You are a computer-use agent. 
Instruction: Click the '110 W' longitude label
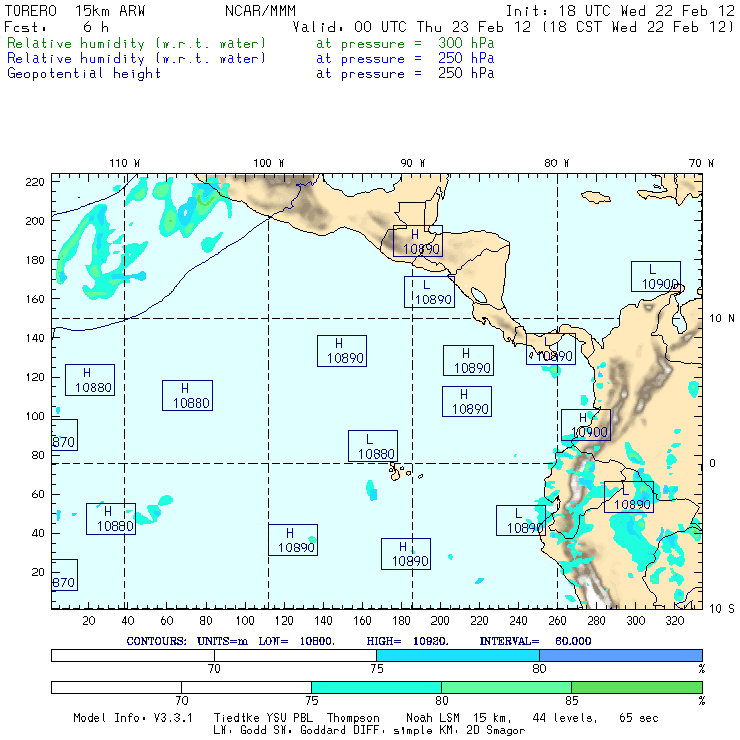click(x=125, y=163)
